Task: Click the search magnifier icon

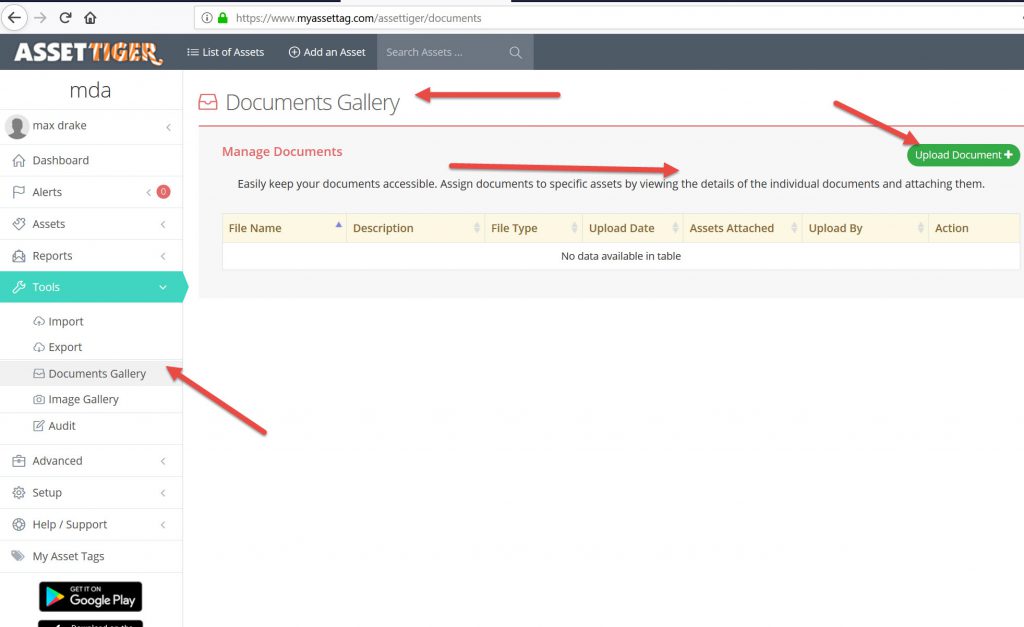Action: coord(516,53)
